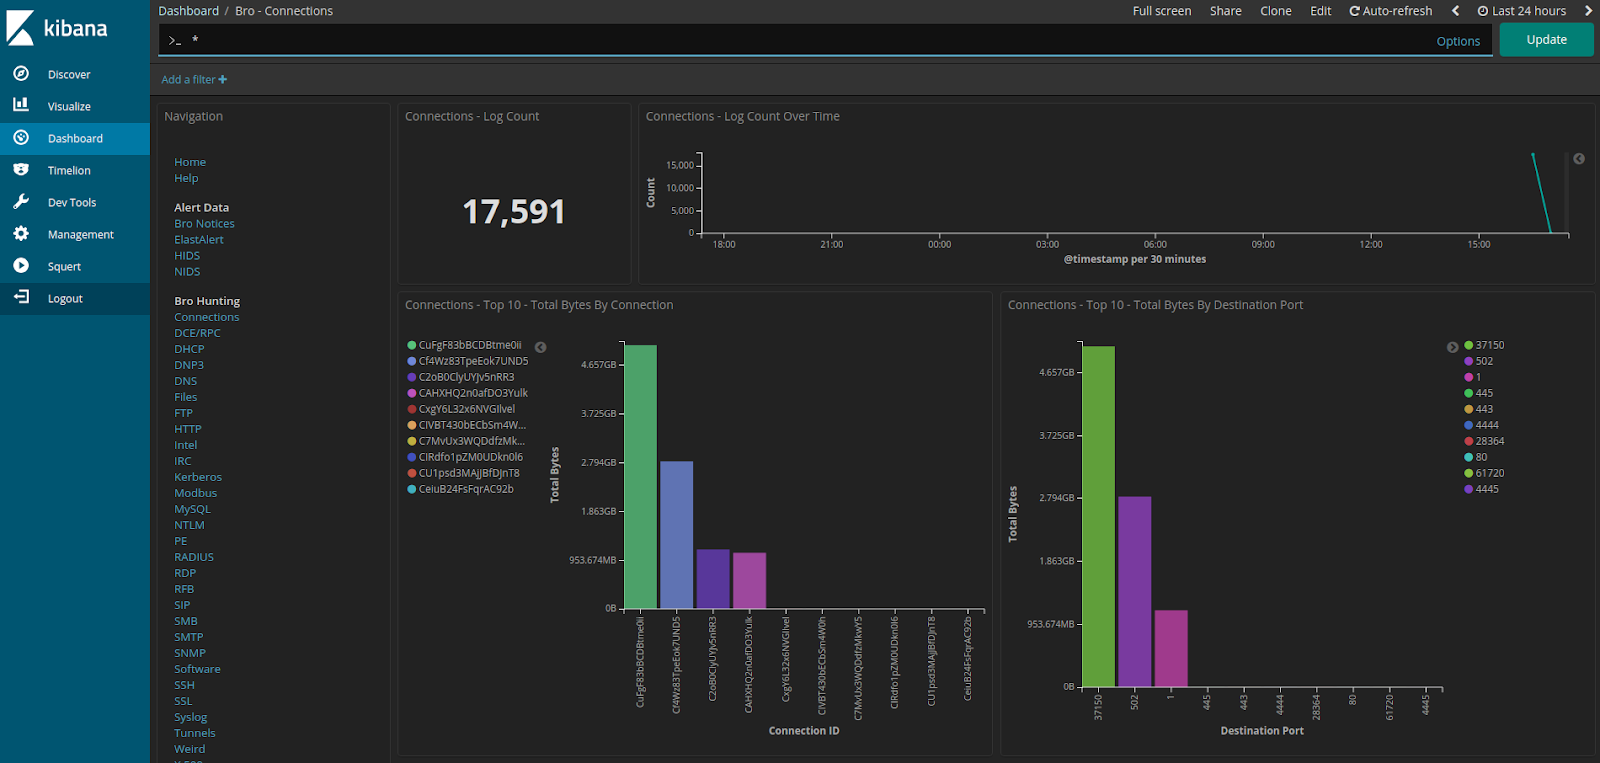This screenshot has height=763, width=1600.
Task: Click Full screen in top menu
Action: pyautogui.click(x=1162, y=11)
